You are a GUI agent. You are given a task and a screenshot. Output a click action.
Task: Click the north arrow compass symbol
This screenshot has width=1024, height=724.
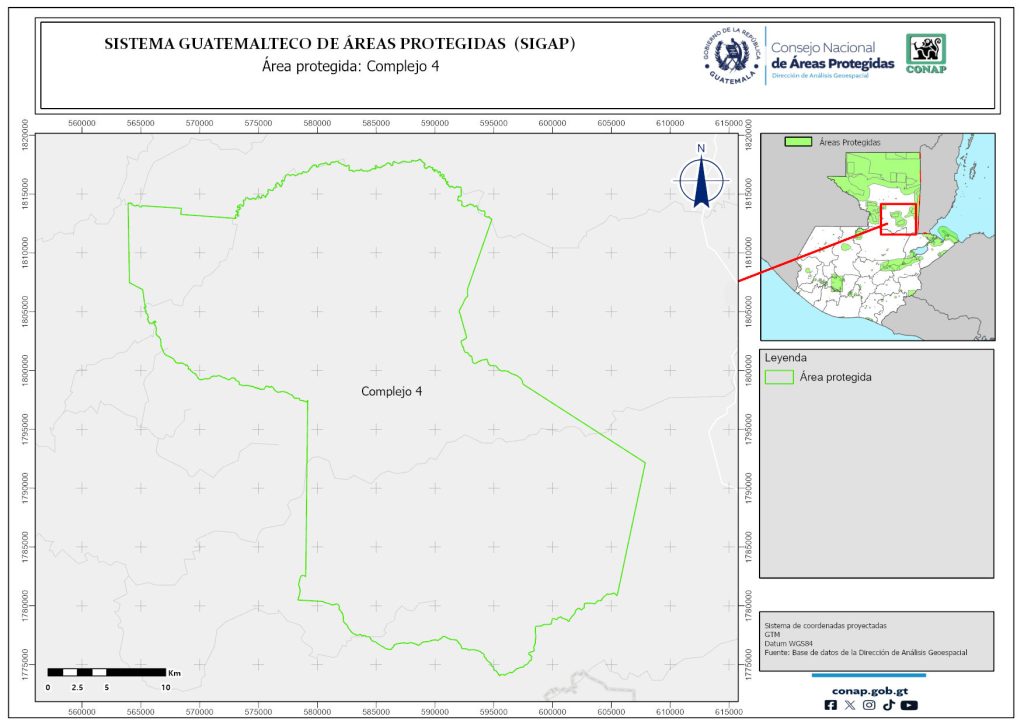click(x=701, y=178)
